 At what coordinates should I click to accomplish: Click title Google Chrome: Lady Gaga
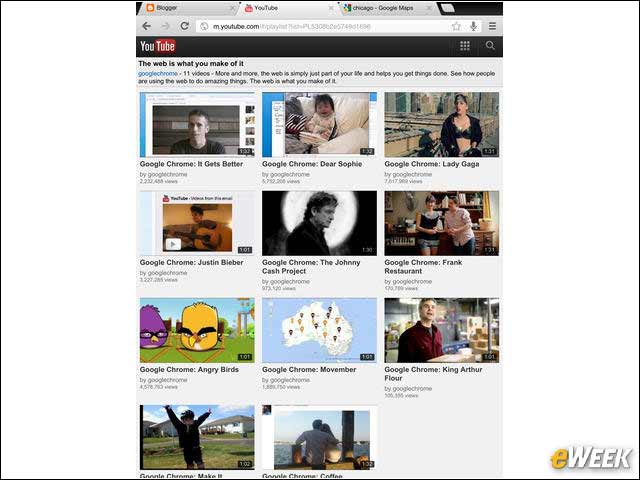tap(431, 164)
